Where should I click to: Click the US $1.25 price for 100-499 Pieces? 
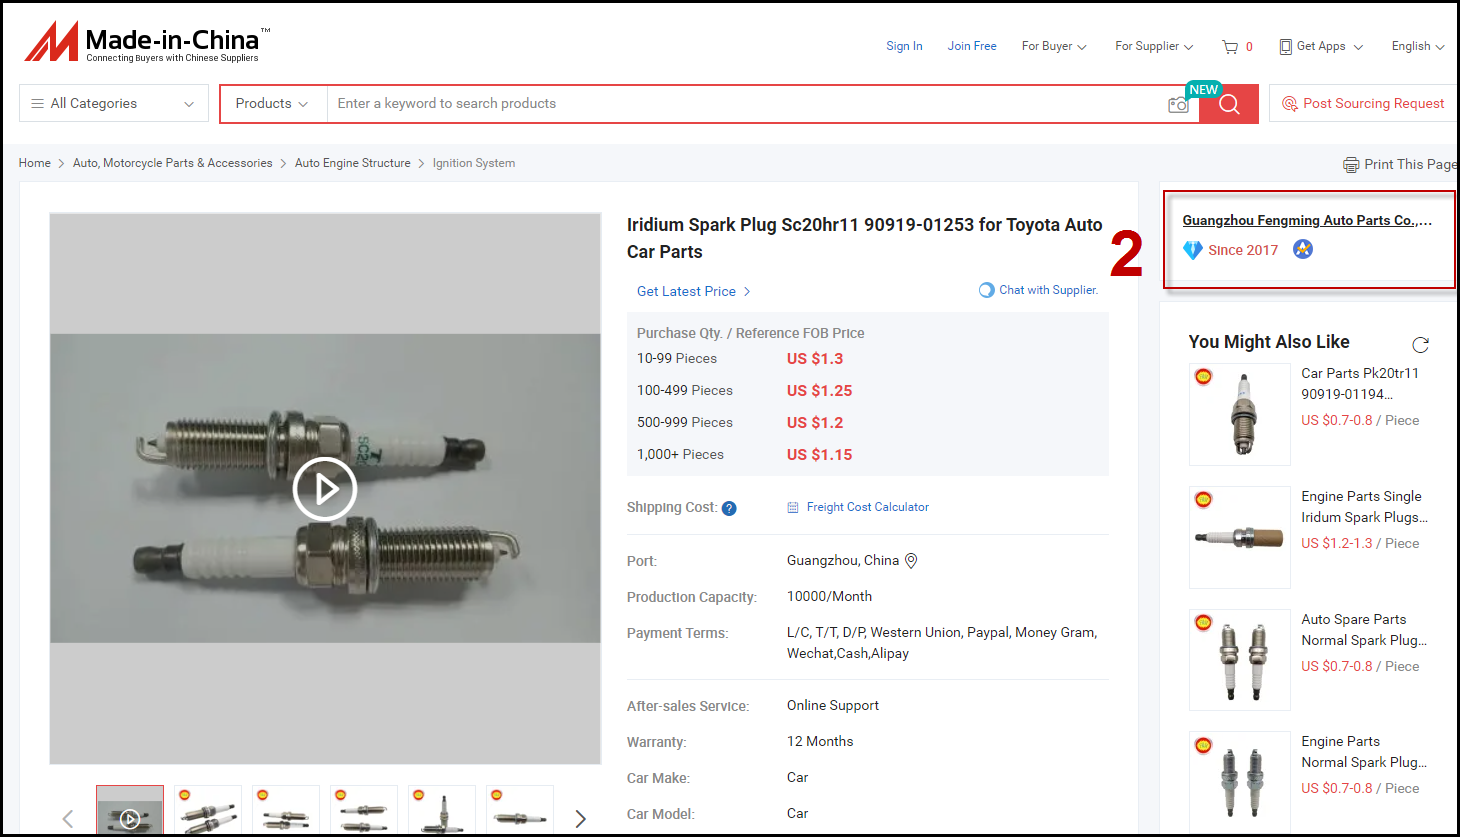[x=820, y=391]
